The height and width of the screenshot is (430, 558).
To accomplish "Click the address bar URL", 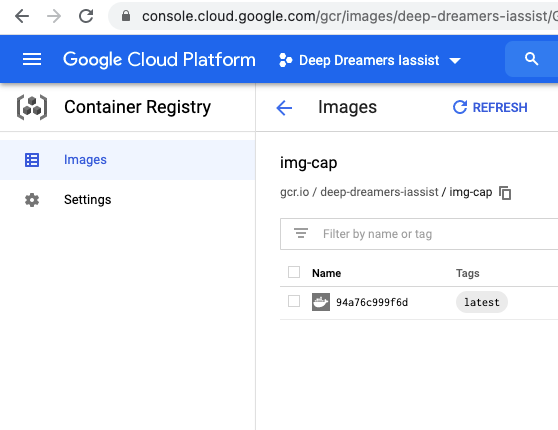I will tap(349, 16).
